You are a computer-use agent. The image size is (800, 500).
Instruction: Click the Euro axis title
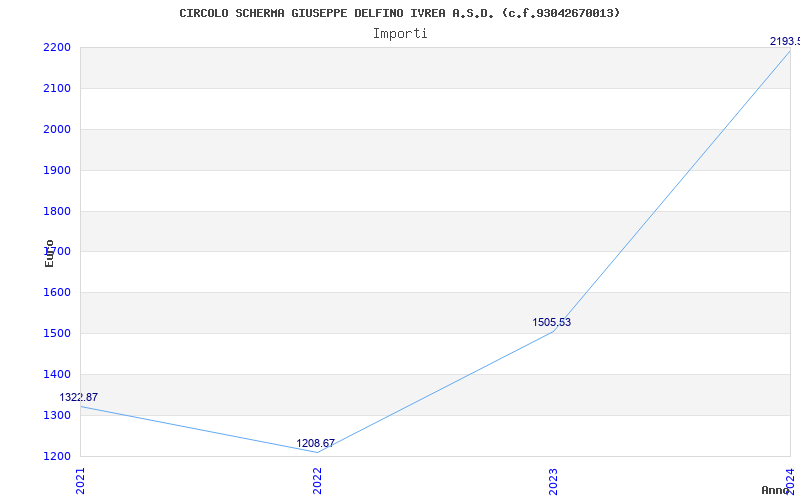[x=49, y=254]
